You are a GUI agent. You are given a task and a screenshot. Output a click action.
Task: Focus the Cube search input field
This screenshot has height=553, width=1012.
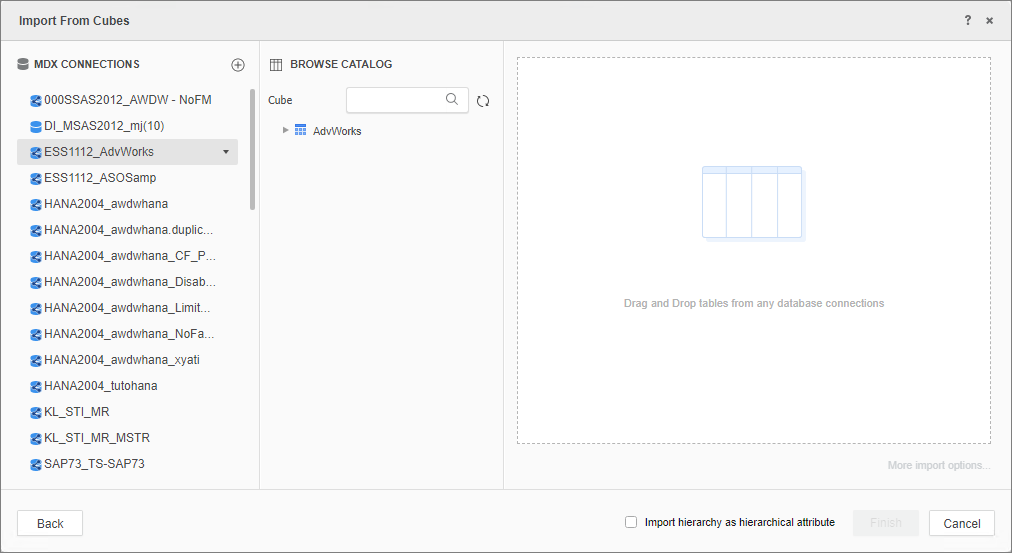coord(395,100)
